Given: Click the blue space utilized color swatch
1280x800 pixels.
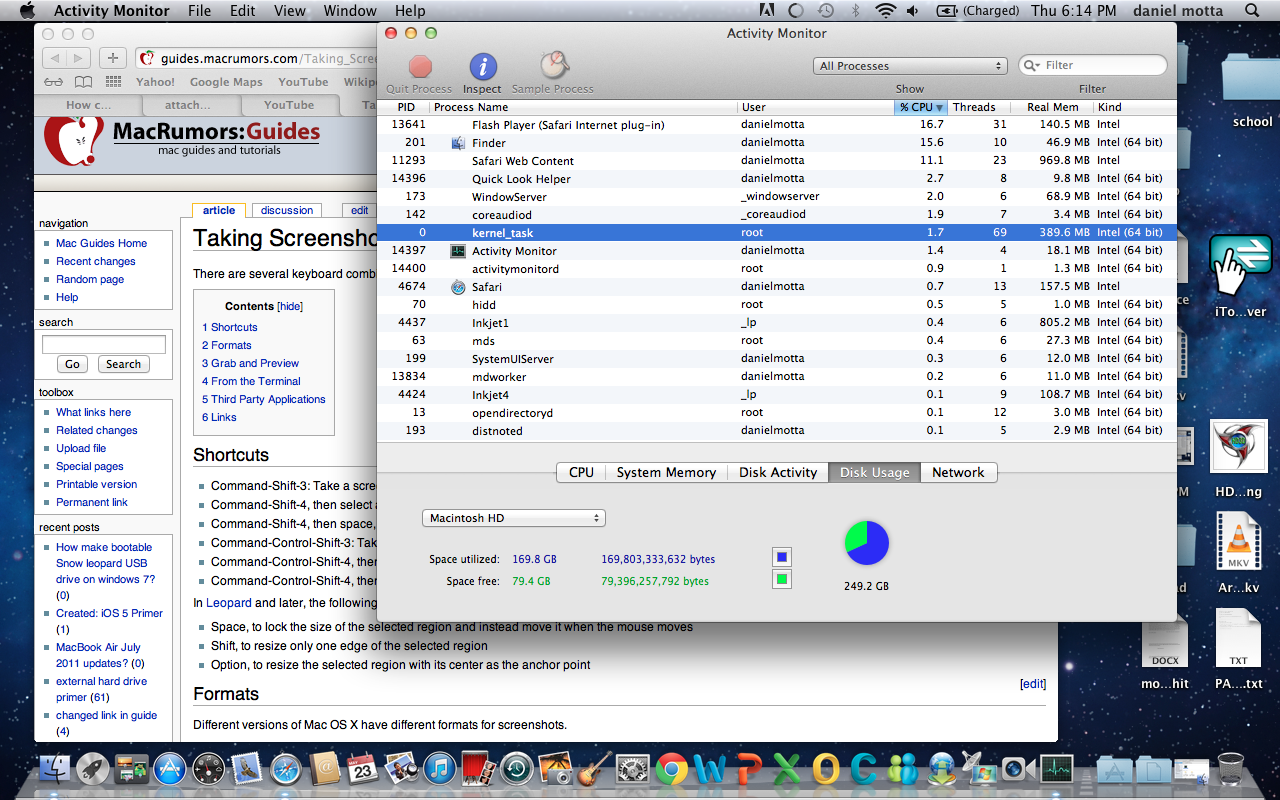Looking at the screenshot, I should click(x=782, y=558).
